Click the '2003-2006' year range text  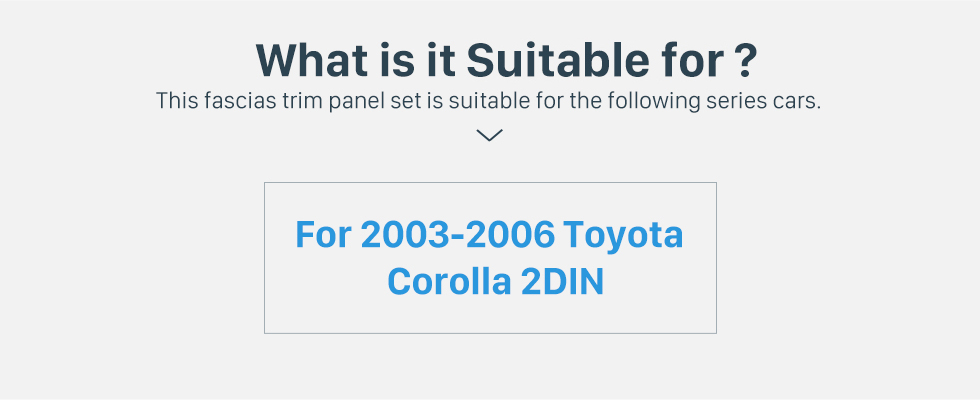click(x=458, y=234)
